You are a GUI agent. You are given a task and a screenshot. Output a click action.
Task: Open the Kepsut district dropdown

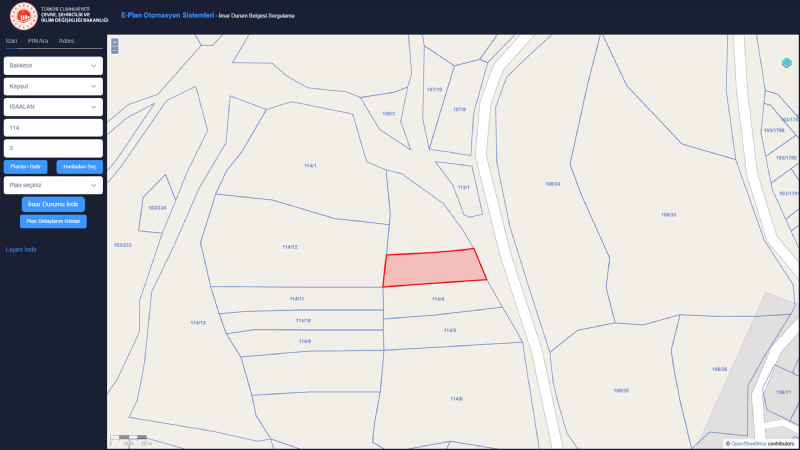(53, 86)
